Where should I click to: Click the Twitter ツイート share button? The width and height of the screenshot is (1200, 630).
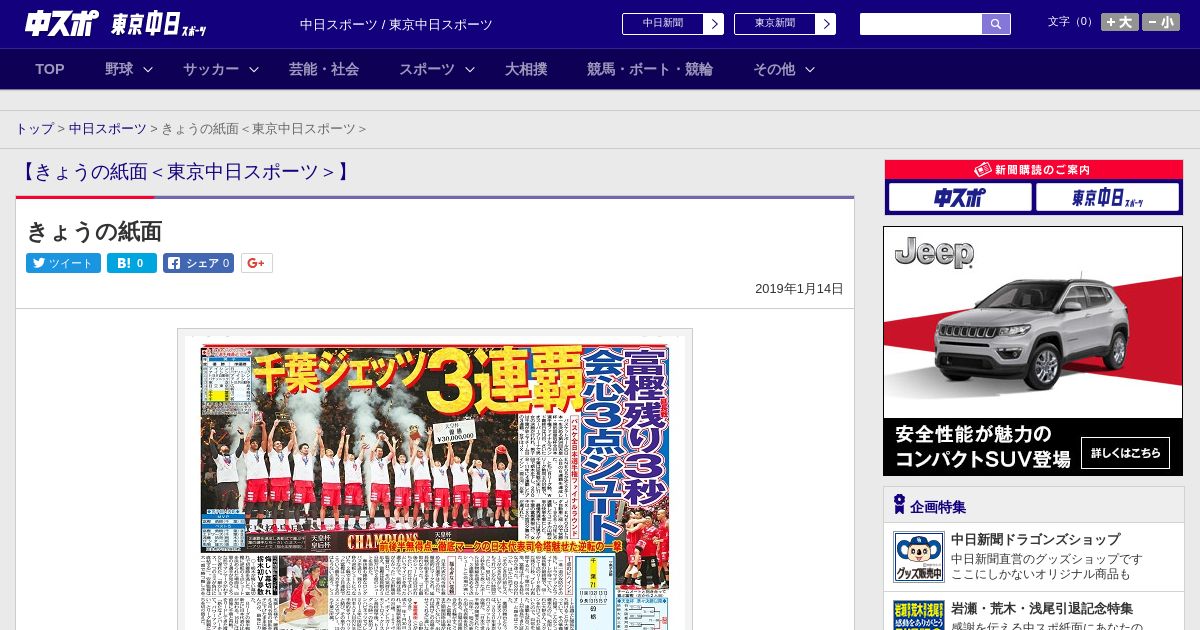click(x=63, y=263)
